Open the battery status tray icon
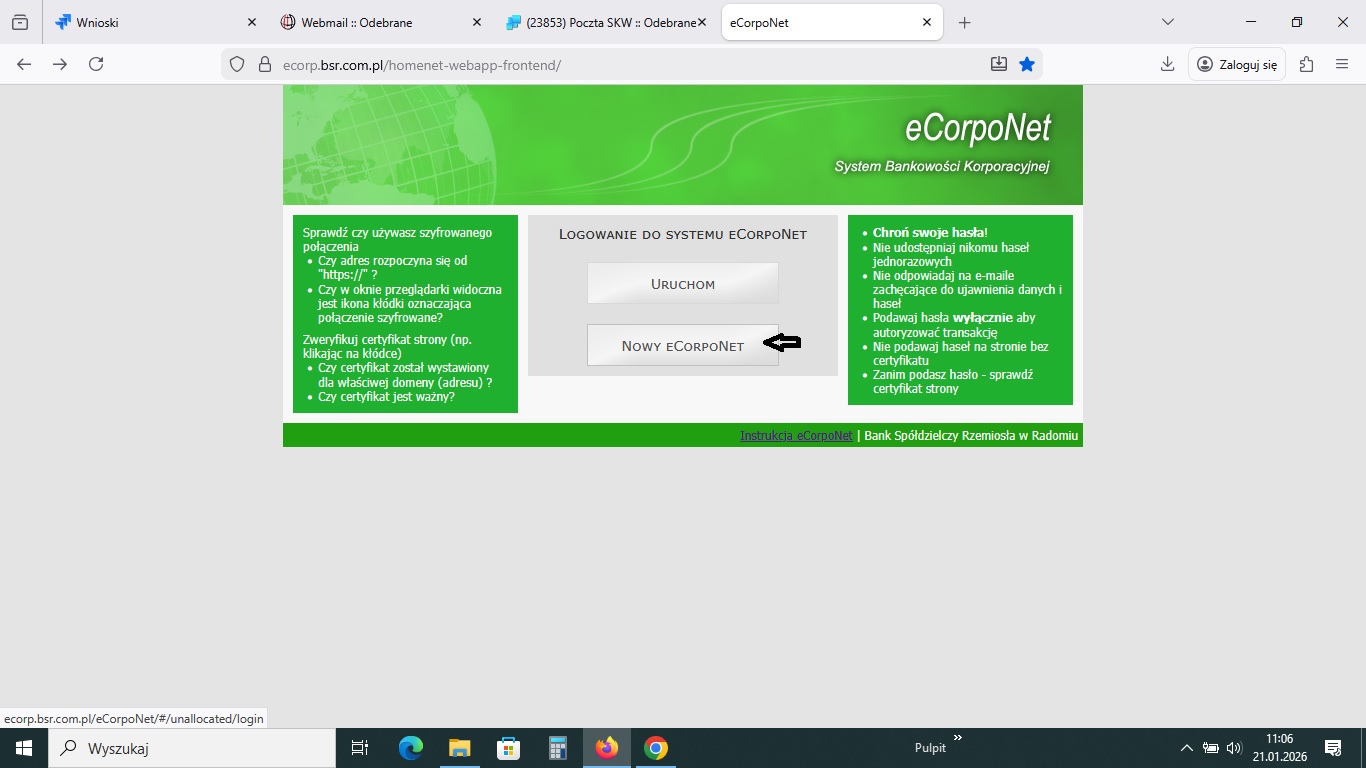This screenshot has width=1366, height=768. tap(1210, 748)
